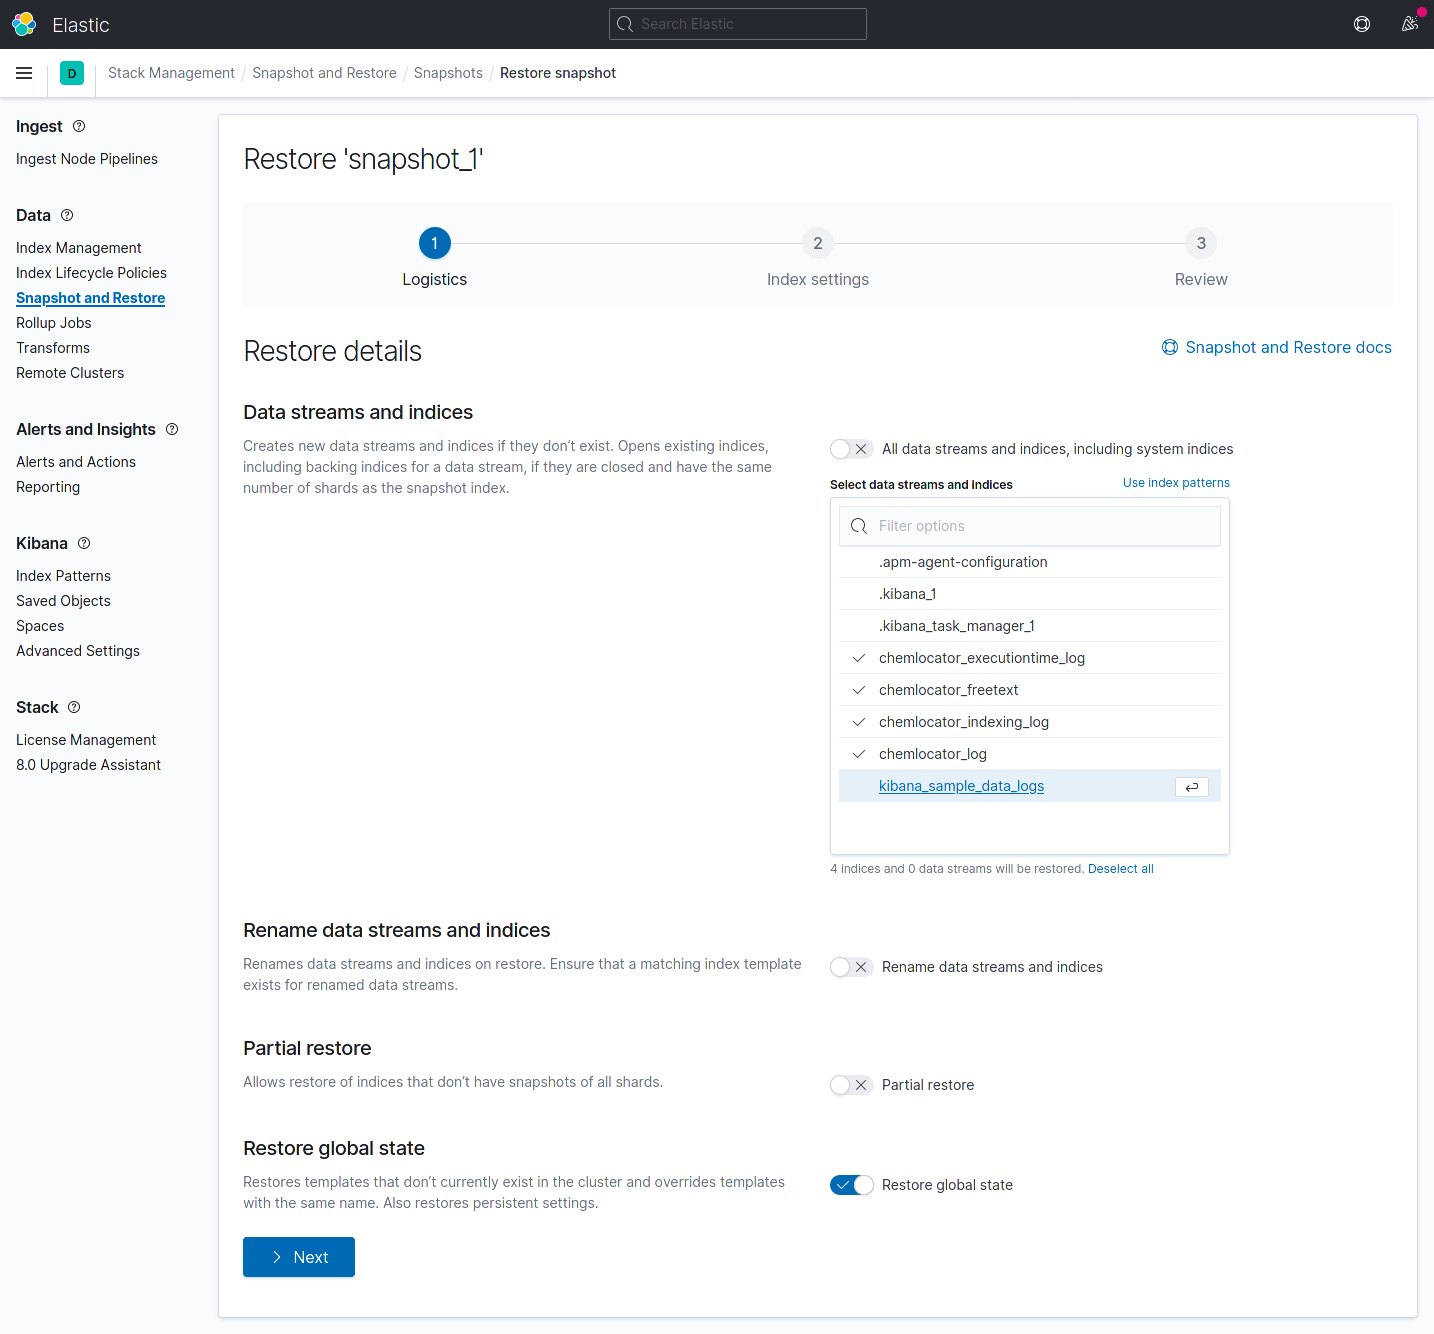Image resolution: width=1434 pixels, height=1334 pixels.
Task: Click the help icon beside Alerts and Insights
Action: pyautogui.click(x=172, y=429)
